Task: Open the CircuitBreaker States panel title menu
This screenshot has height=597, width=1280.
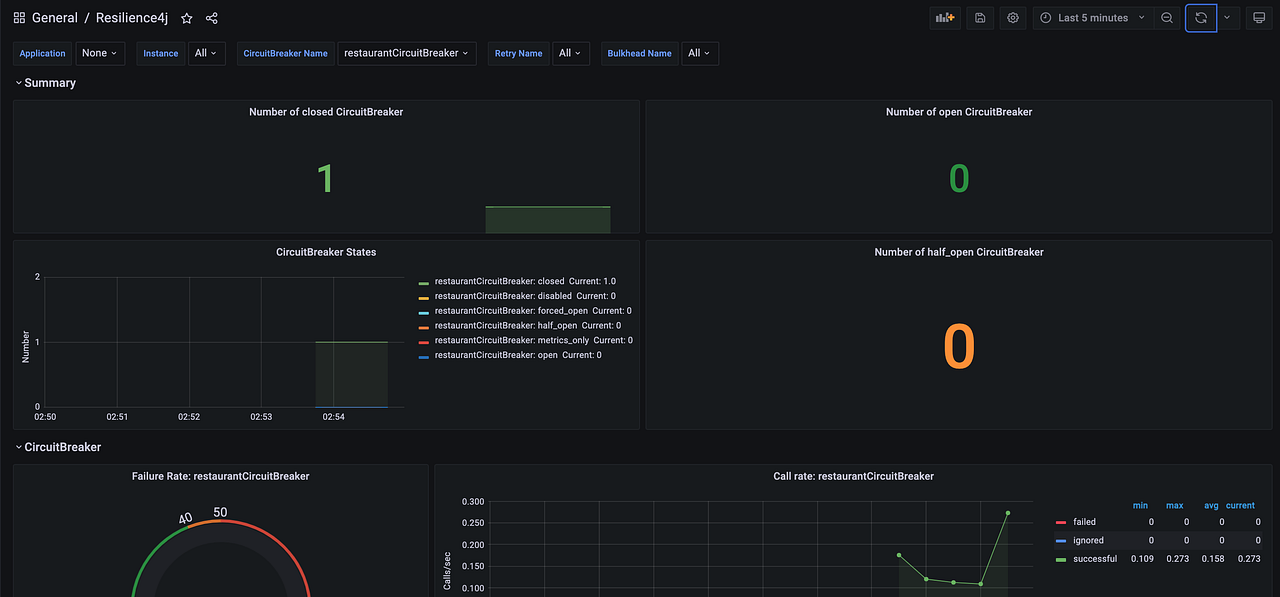Action: click(x=326, y=252)
